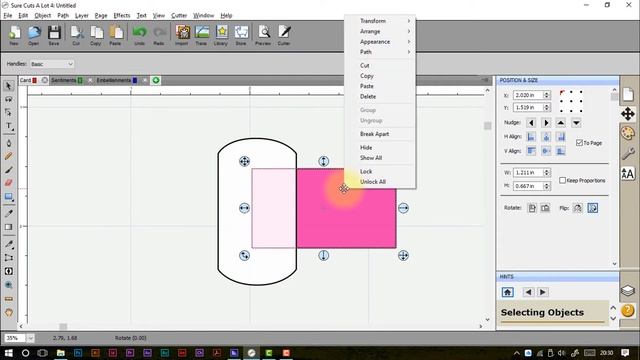Uncheck the To Page checkbox

click(579, 142)
